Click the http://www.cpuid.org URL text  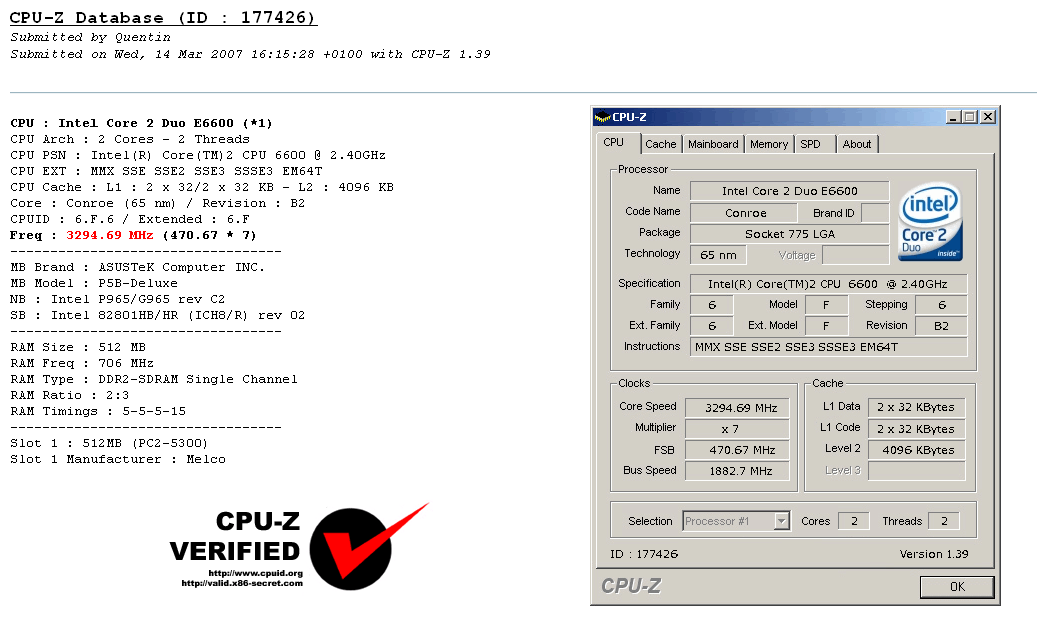coord(255,573)
